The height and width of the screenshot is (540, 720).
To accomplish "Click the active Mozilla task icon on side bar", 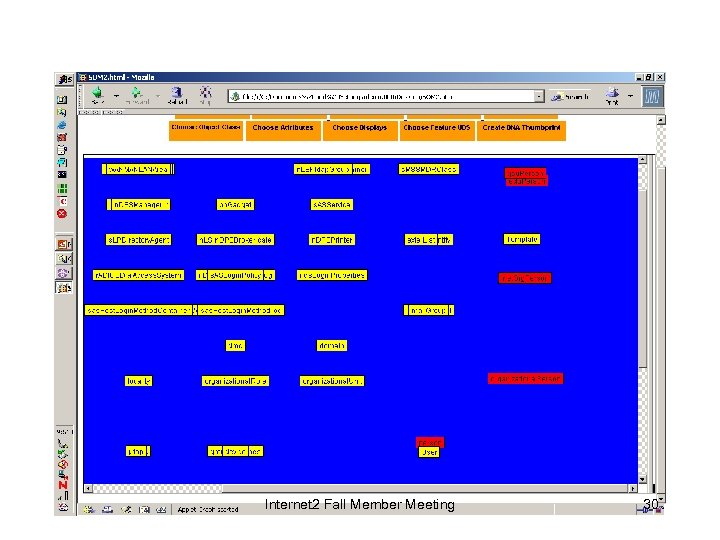I will coord(64,287).
